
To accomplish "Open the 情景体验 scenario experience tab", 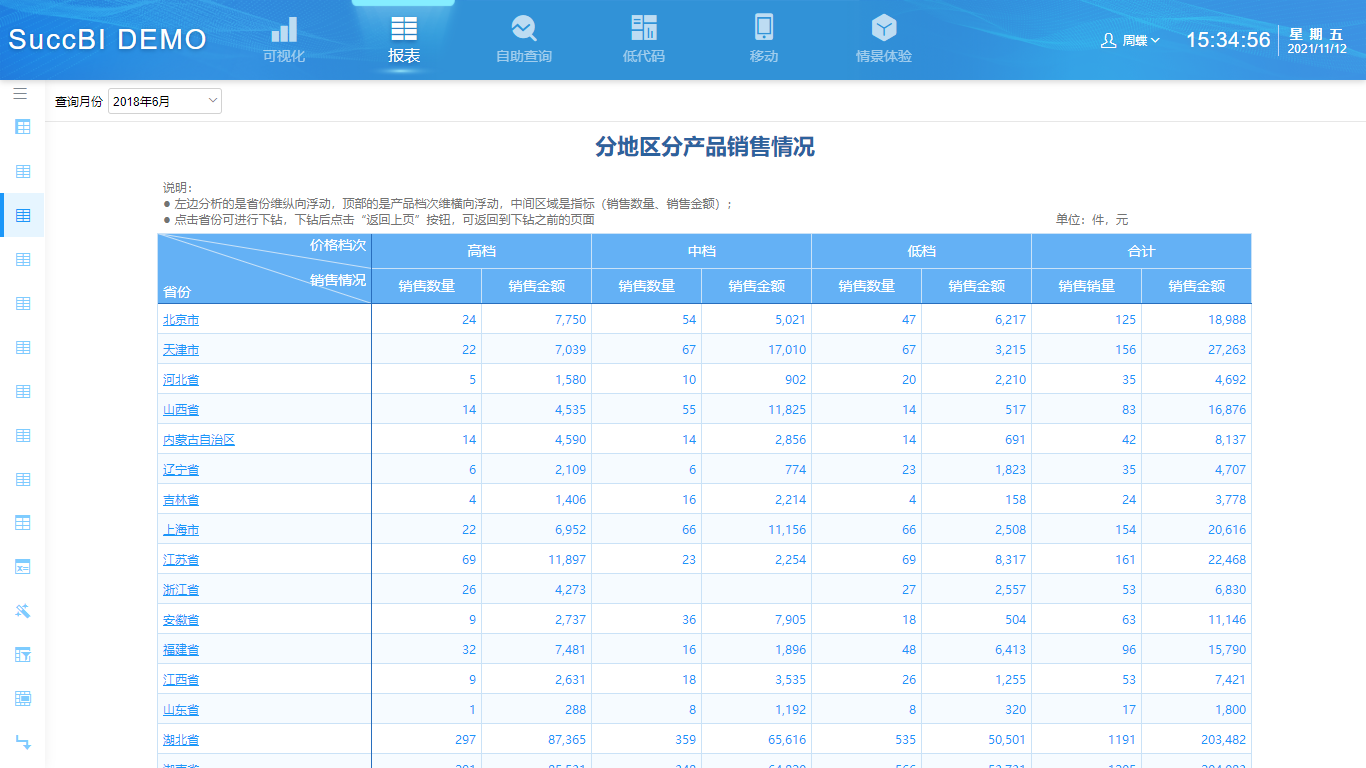I will coord(884,40).
